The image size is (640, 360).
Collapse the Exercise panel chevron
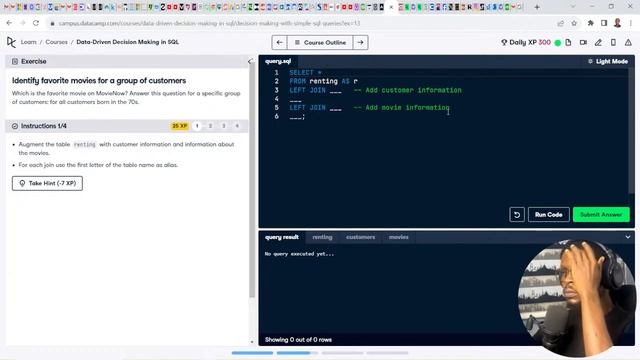[250, 62]
